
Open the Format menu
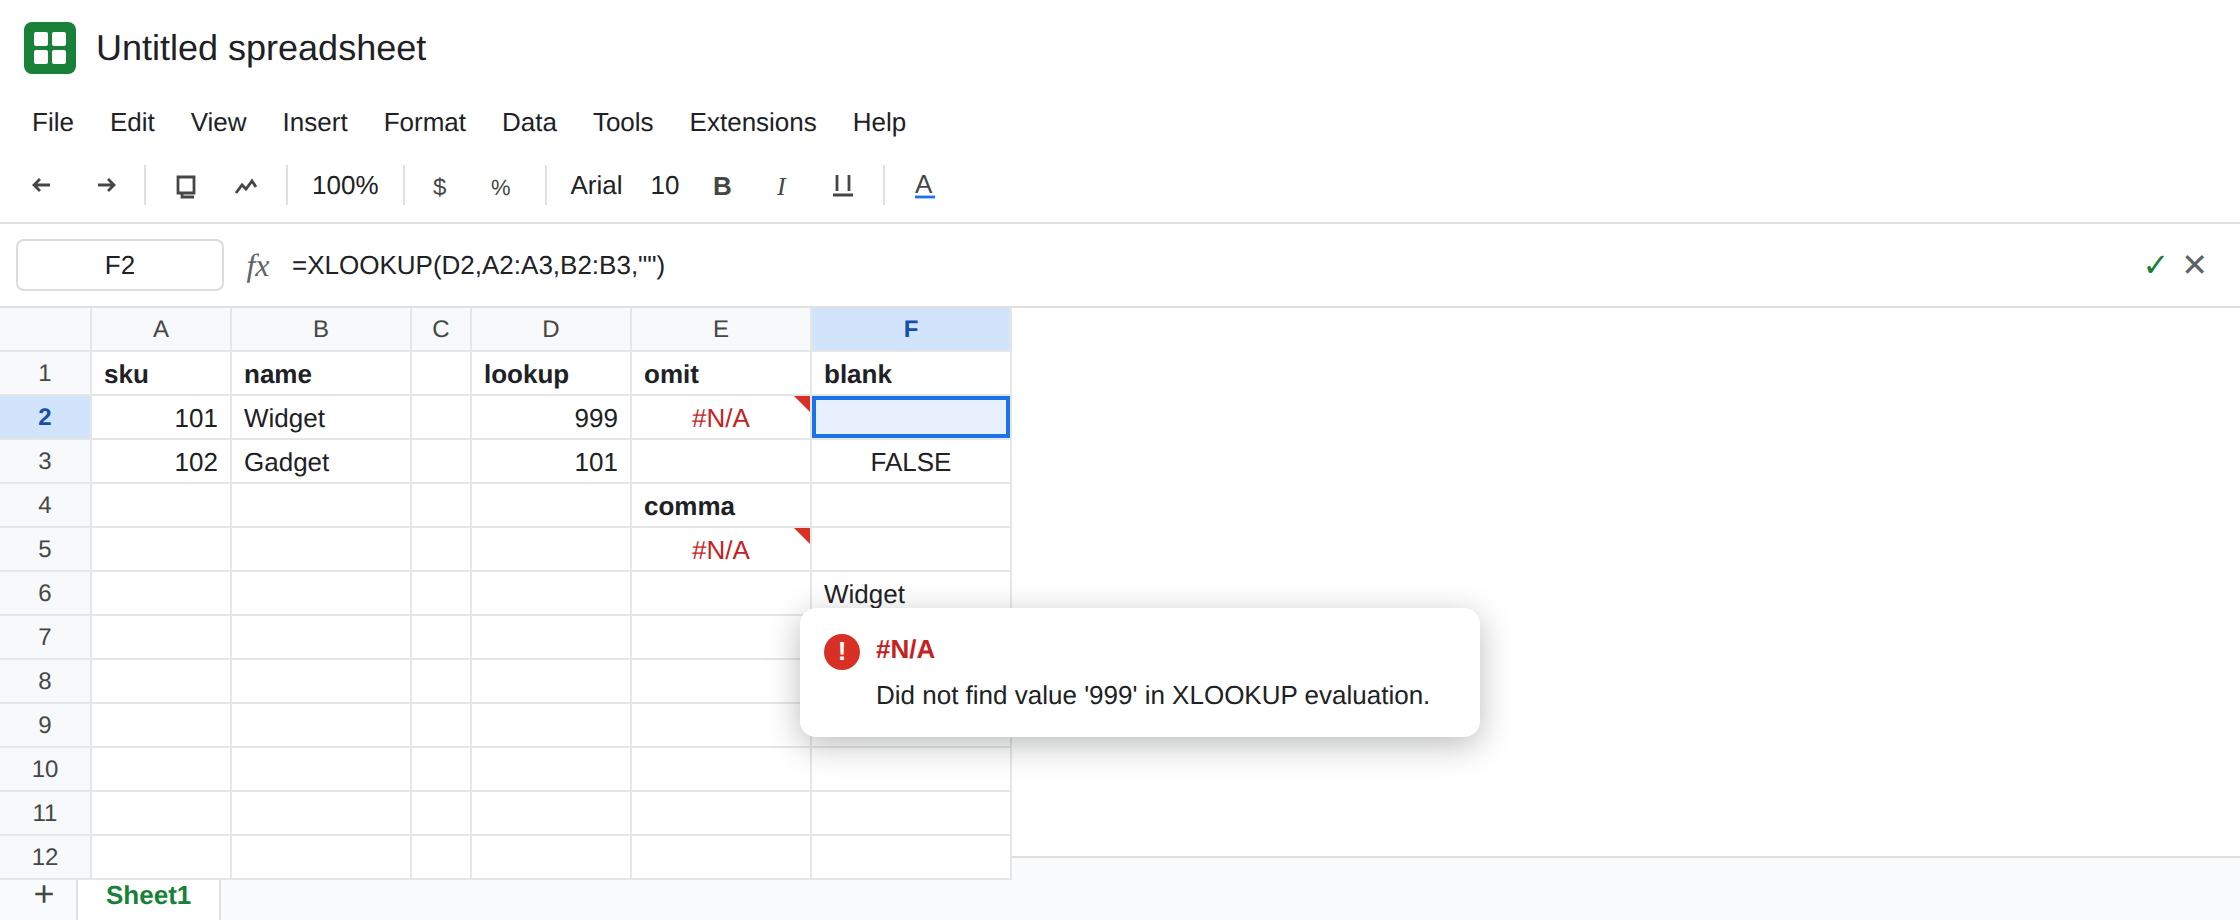coord(425,122)
